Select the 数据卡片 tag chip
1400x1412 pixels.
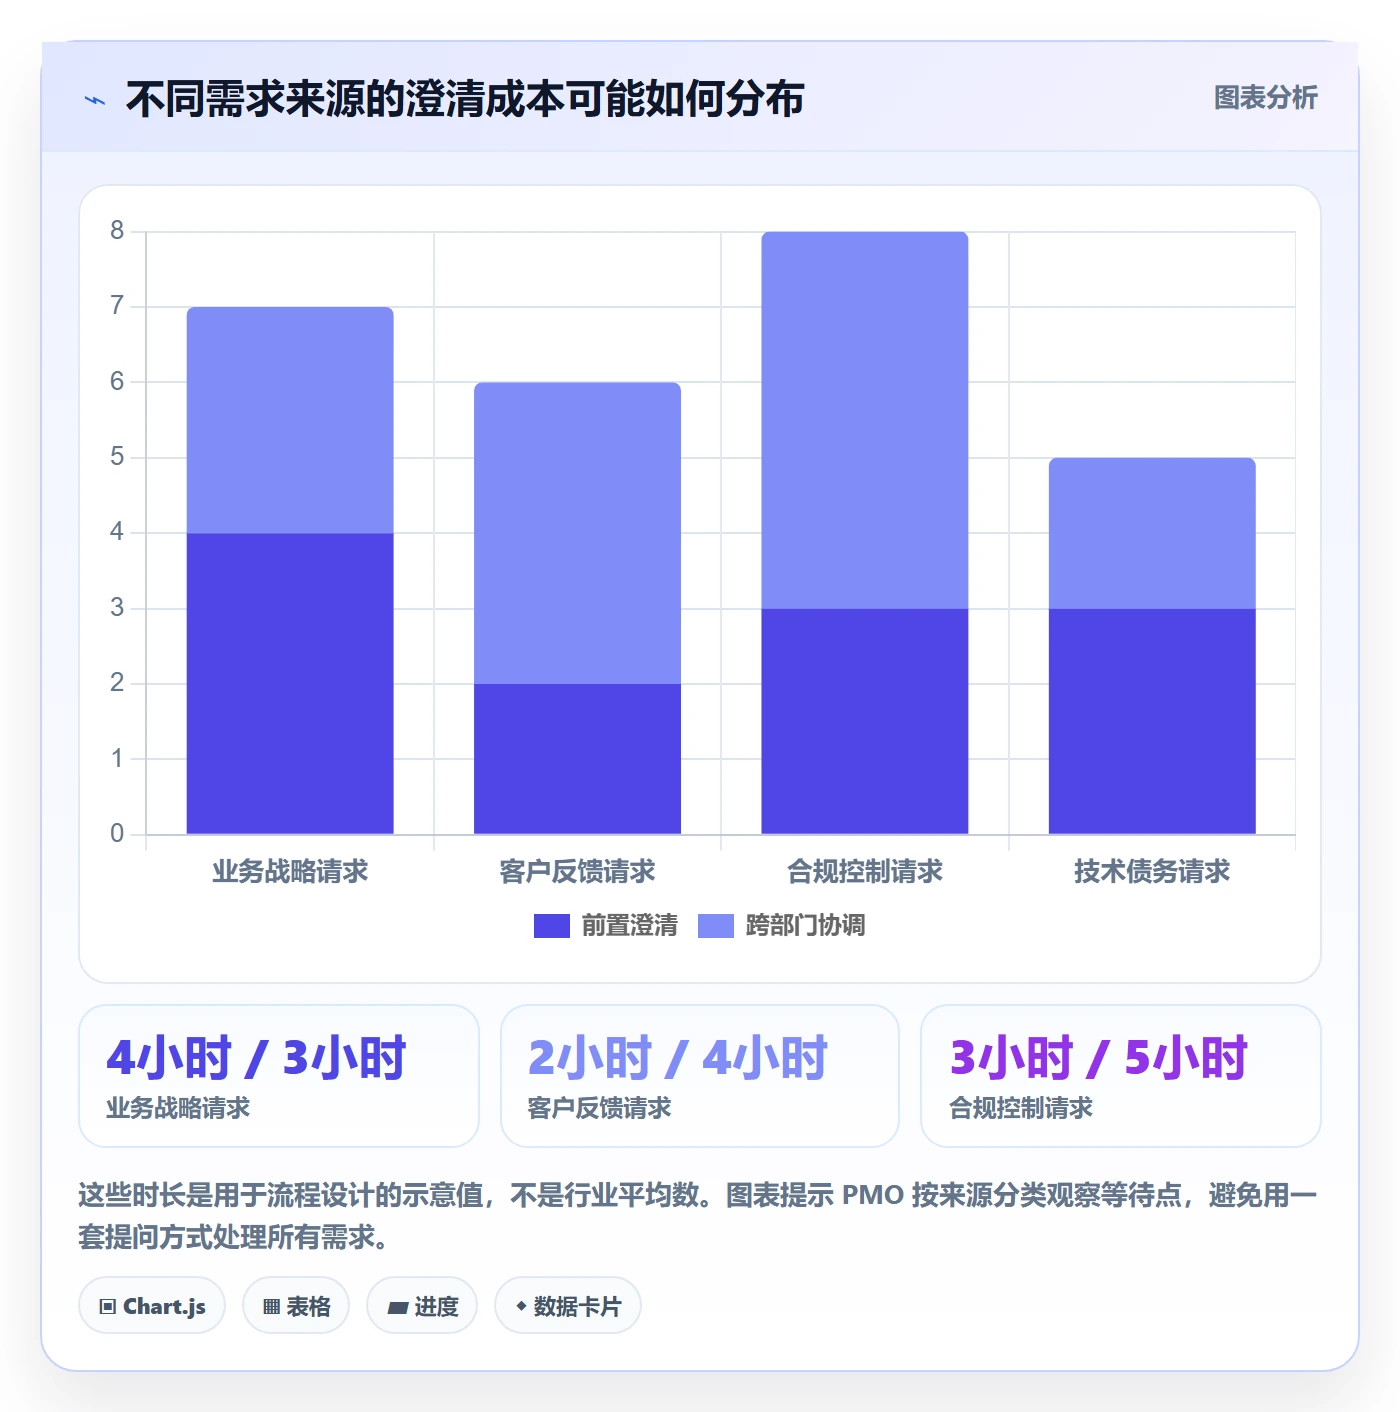[x=568, y=1306]
